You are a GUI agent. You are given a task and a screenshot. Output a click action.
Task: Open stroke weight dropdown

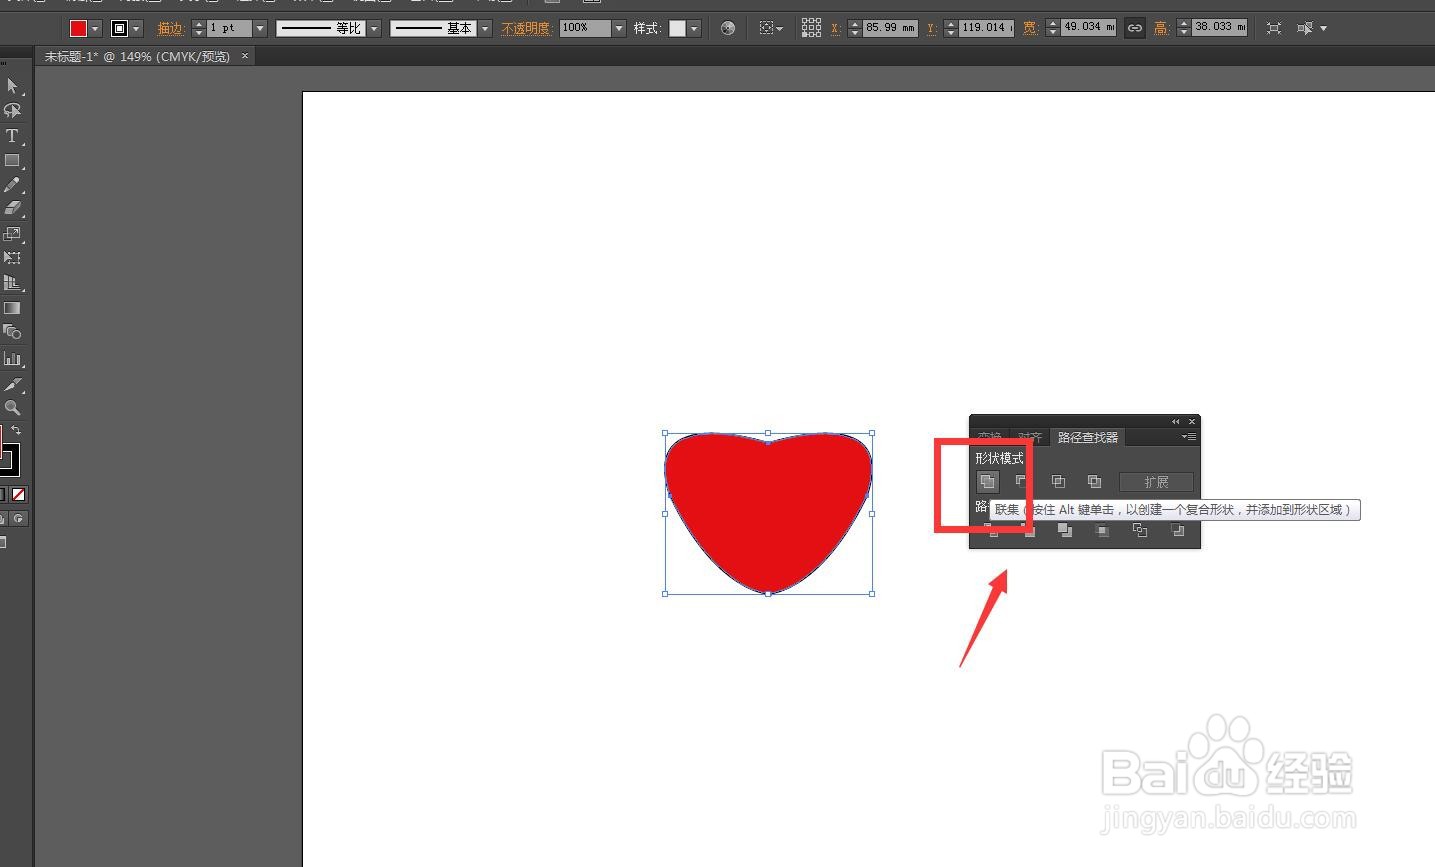pyautogui.click(x=260, y=29)
